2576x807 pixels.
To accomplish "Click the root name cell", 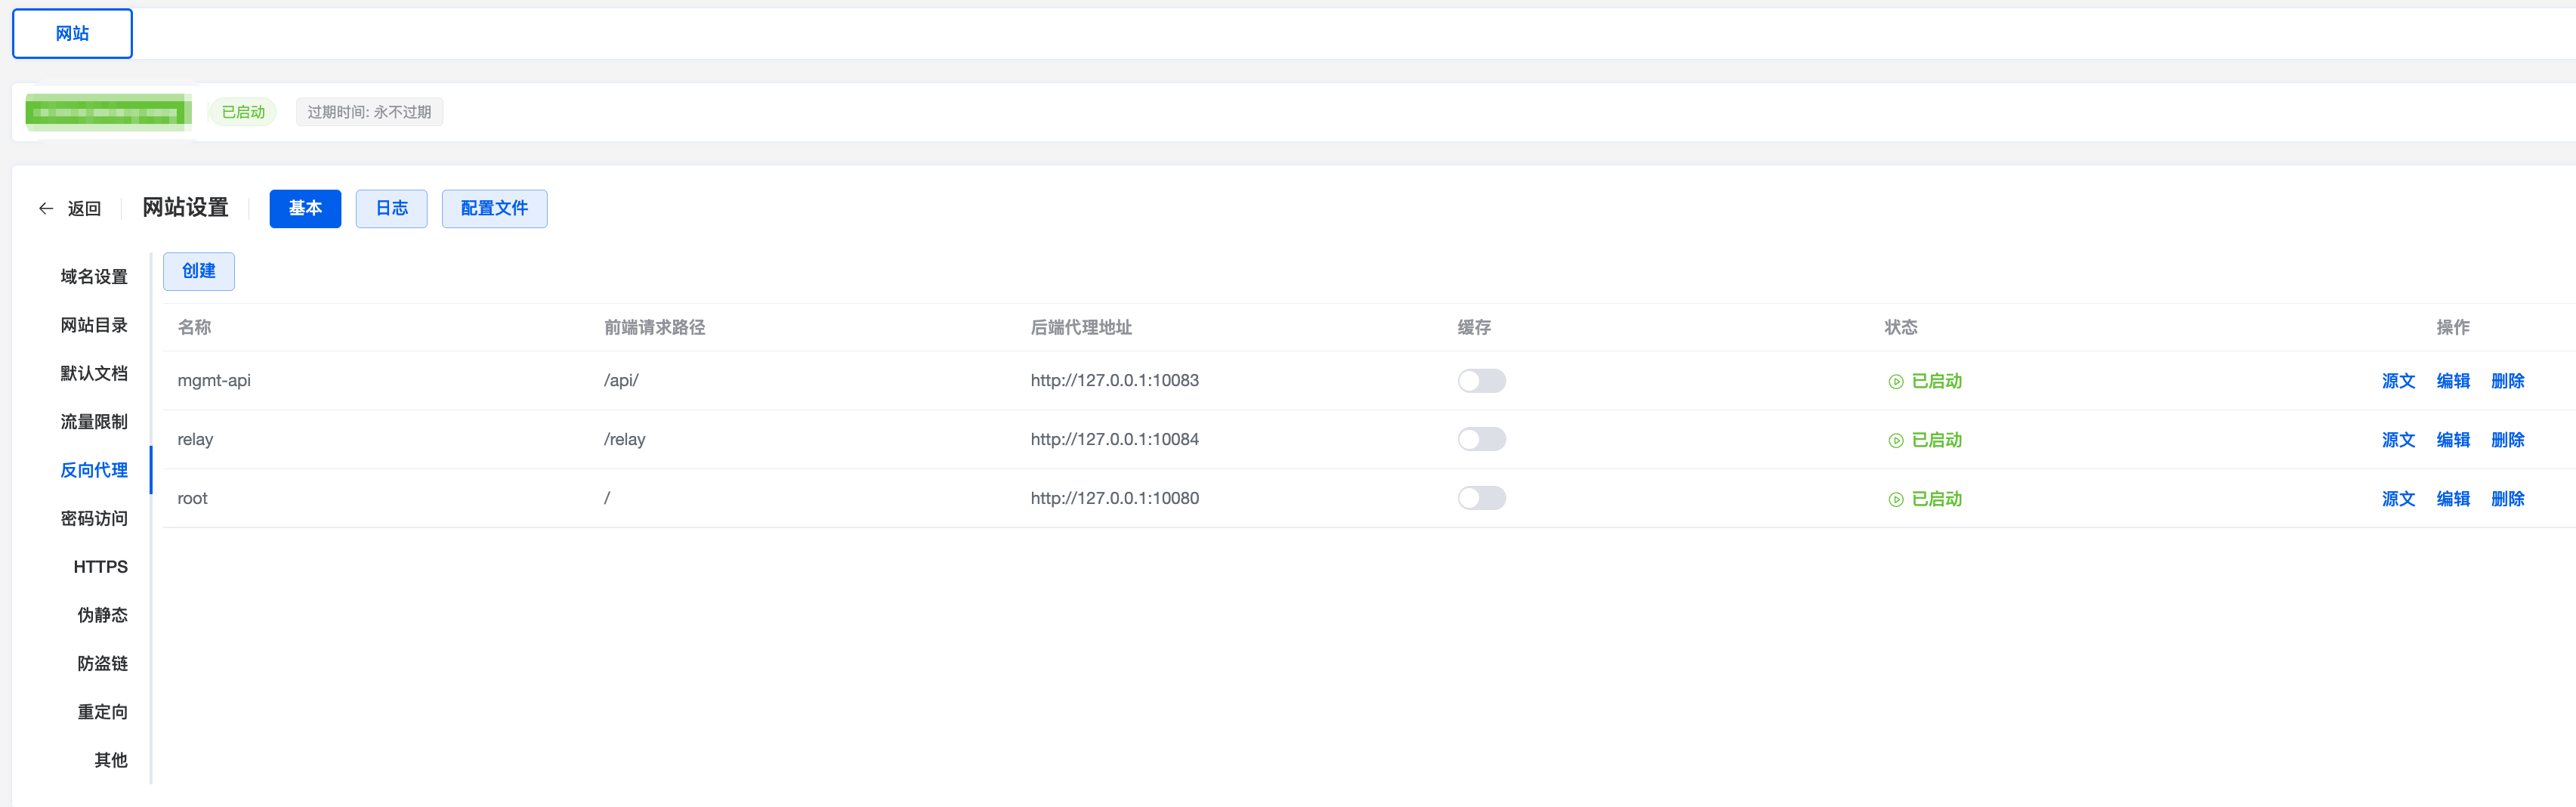I will click(x=192, y=498).
